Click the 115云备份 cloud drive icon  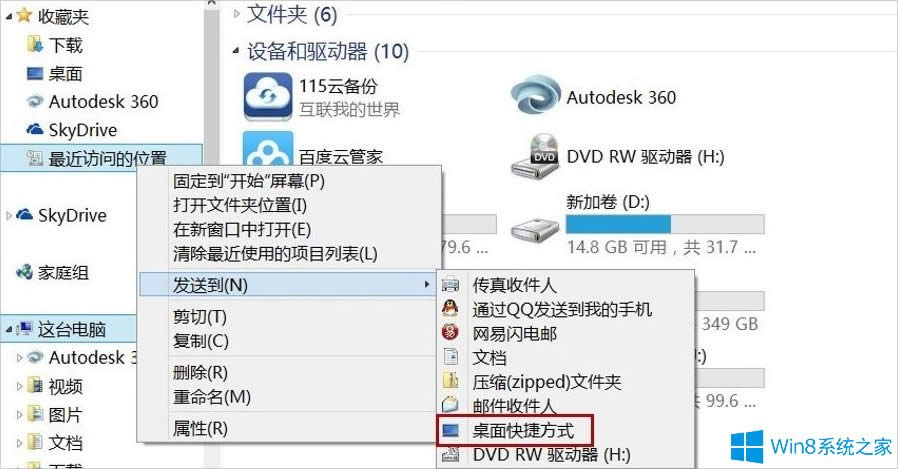click(268, 97)
